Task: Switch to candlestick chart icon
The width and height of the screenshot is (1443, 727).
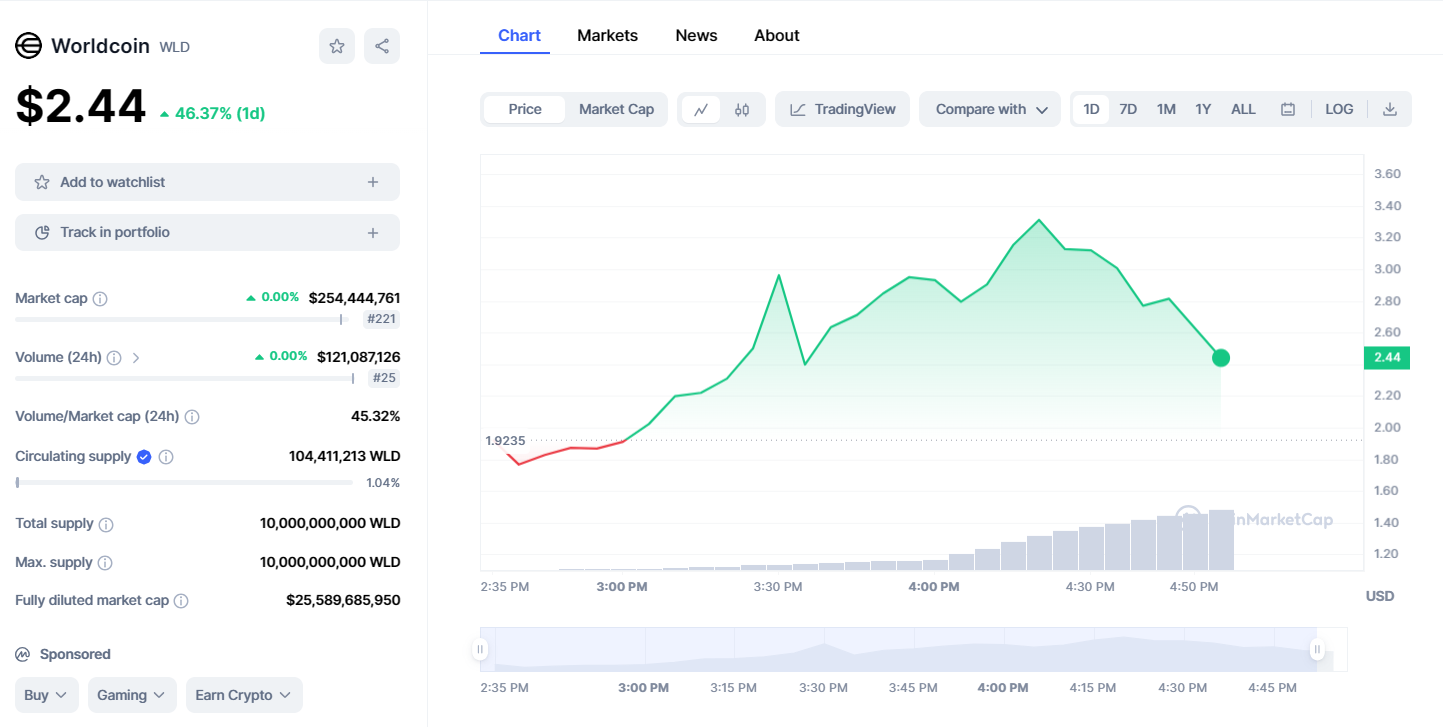Action: click(x=742, y=109)
